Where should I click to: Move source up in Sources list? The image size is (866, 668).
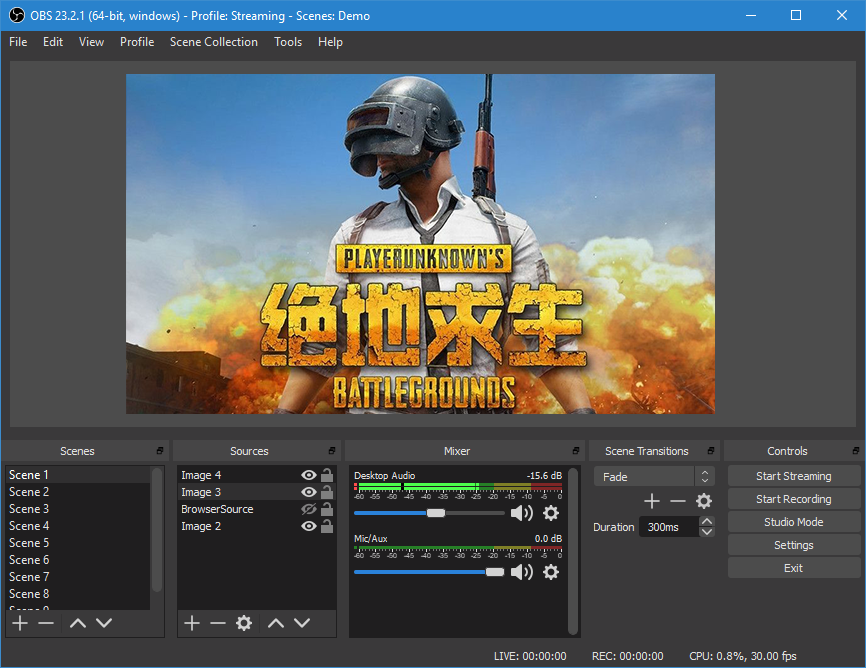pos(276,623)
